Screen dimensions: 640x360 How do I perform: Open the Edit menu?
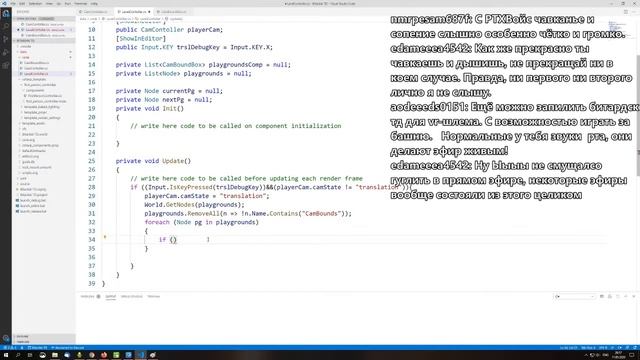click(x=22, y=3)
